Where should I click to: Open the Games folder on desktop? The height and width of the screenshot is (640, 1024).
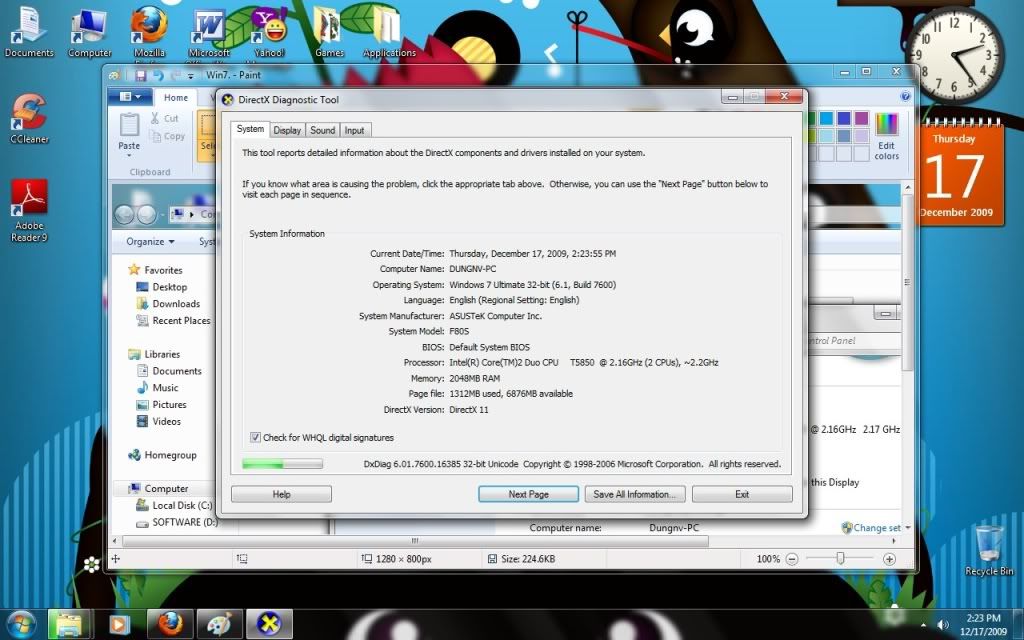329,31
